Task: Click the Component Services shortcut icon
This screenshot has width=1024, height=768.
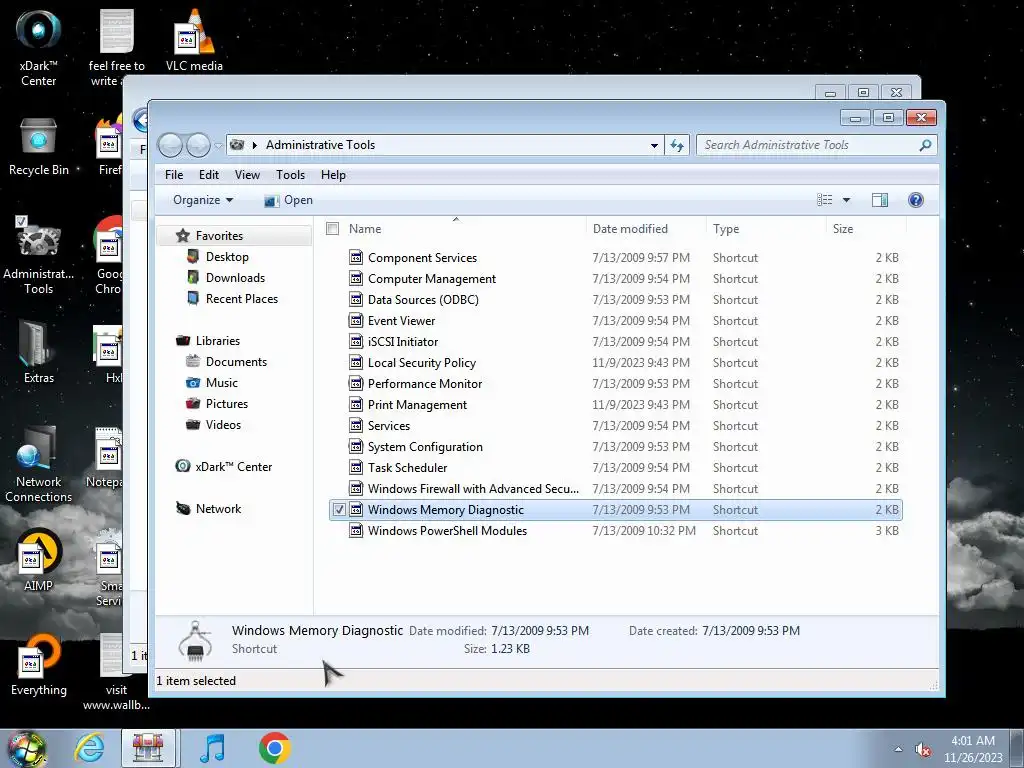Action: tap(356, 257)
